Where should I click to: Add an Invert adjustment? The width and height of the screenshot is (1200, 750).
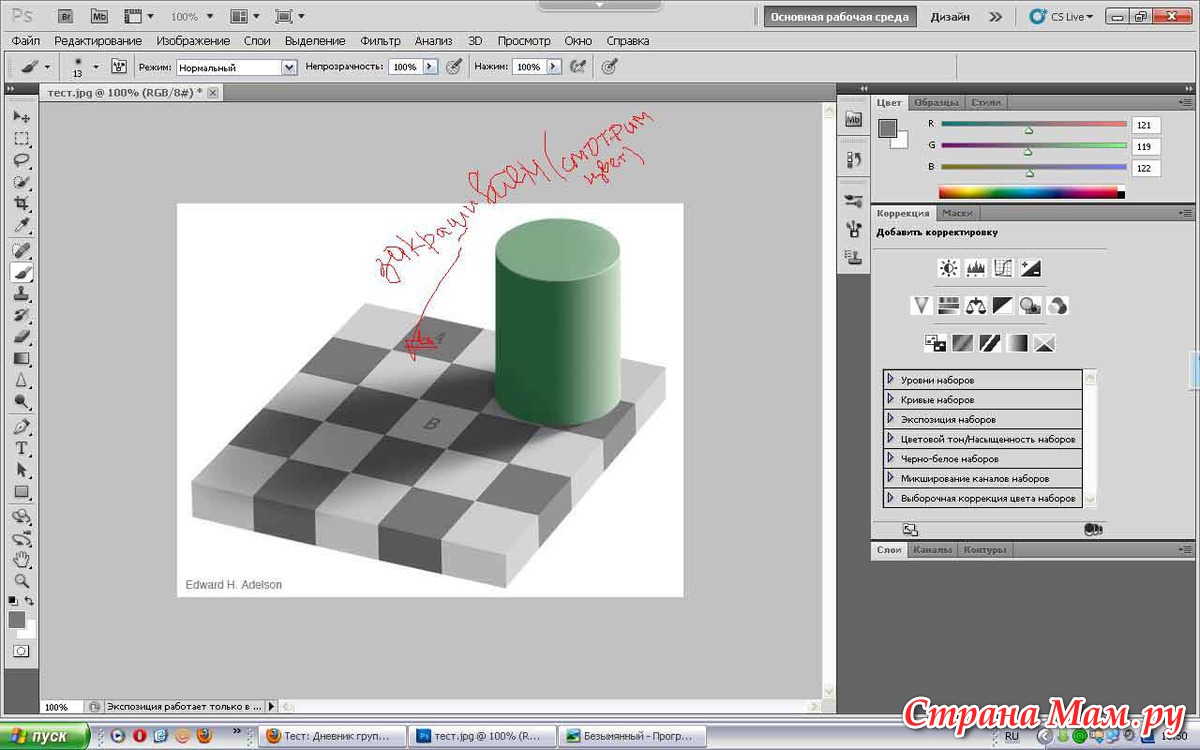(x=935, y=344)
